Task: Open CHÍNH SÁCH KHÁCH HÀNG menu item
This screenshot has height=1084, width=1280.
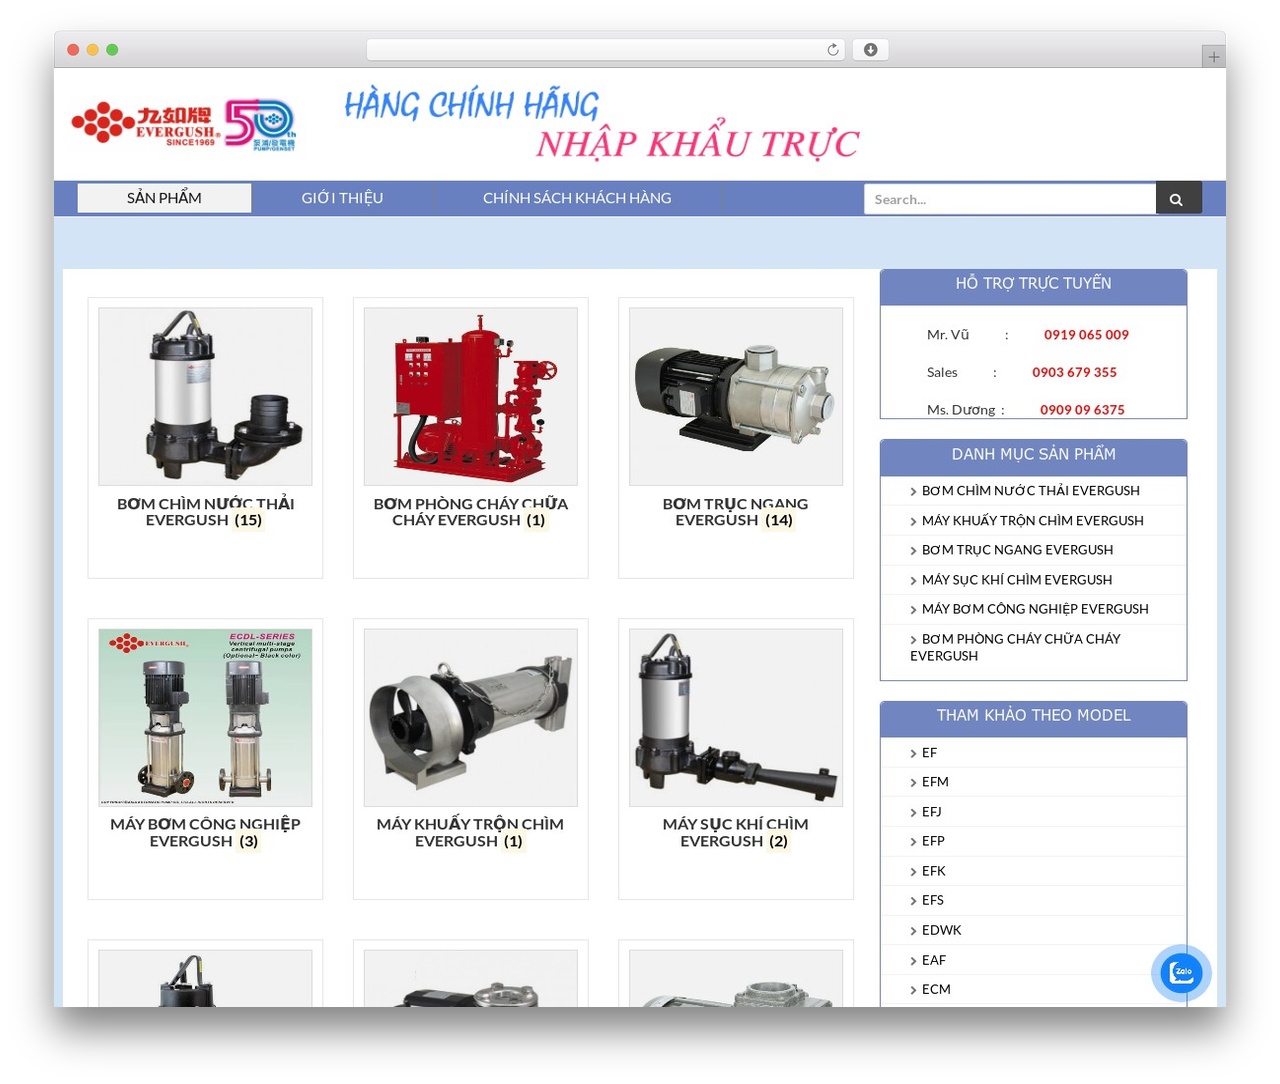Action: coord(577,198)
